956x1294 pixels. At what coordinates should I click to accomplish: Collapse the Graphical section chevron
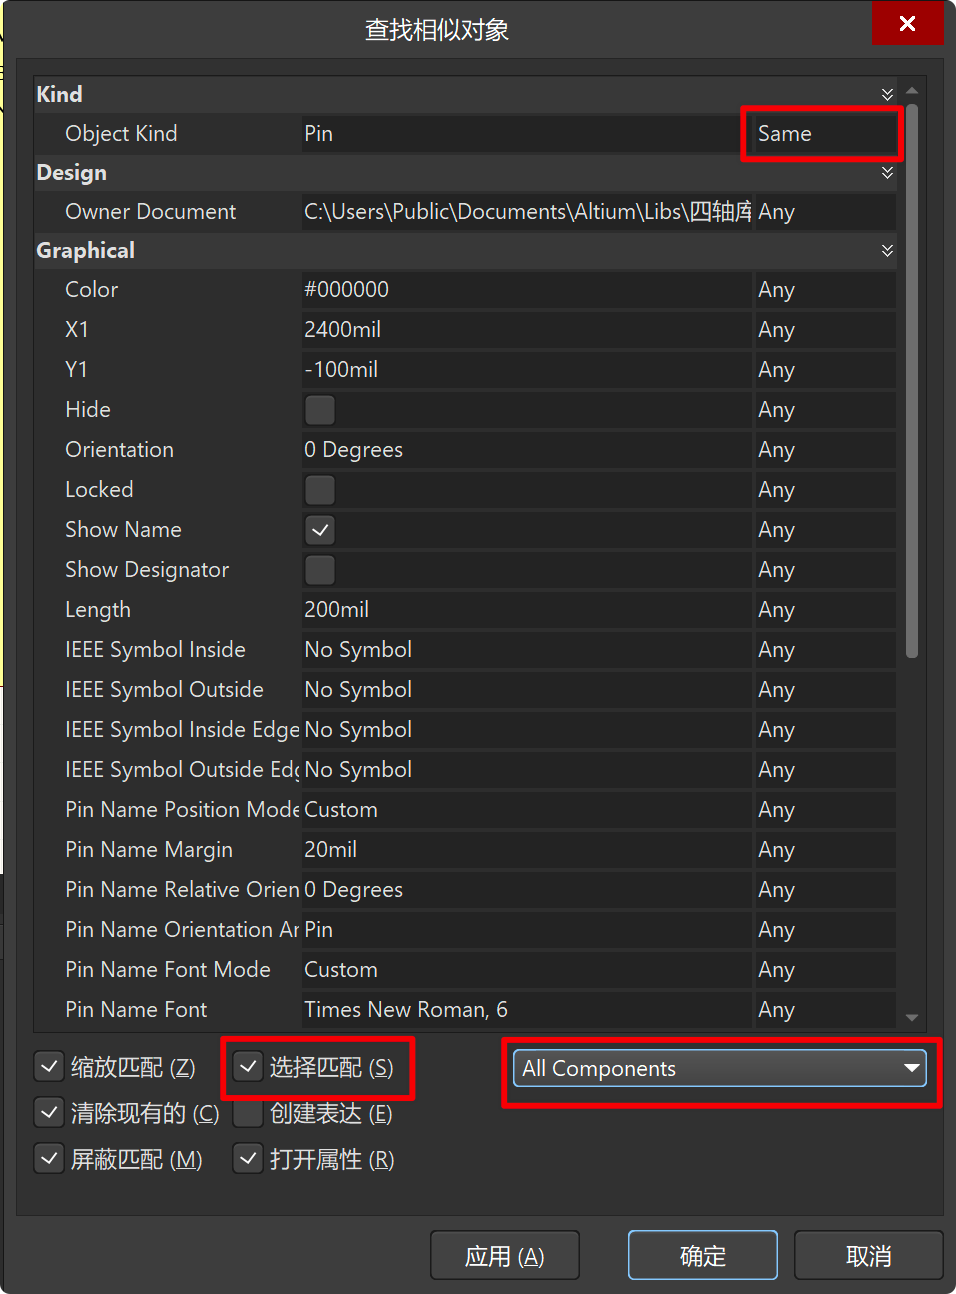click(887, 251)
